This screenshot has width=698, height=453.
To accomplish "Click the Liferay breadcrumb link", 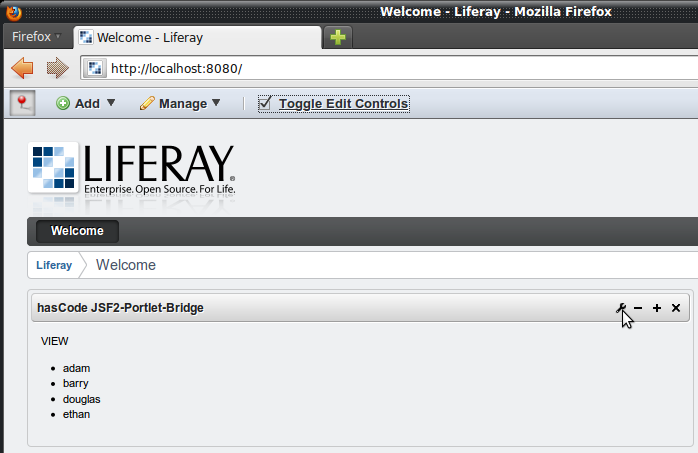I will tap(54, 265).
